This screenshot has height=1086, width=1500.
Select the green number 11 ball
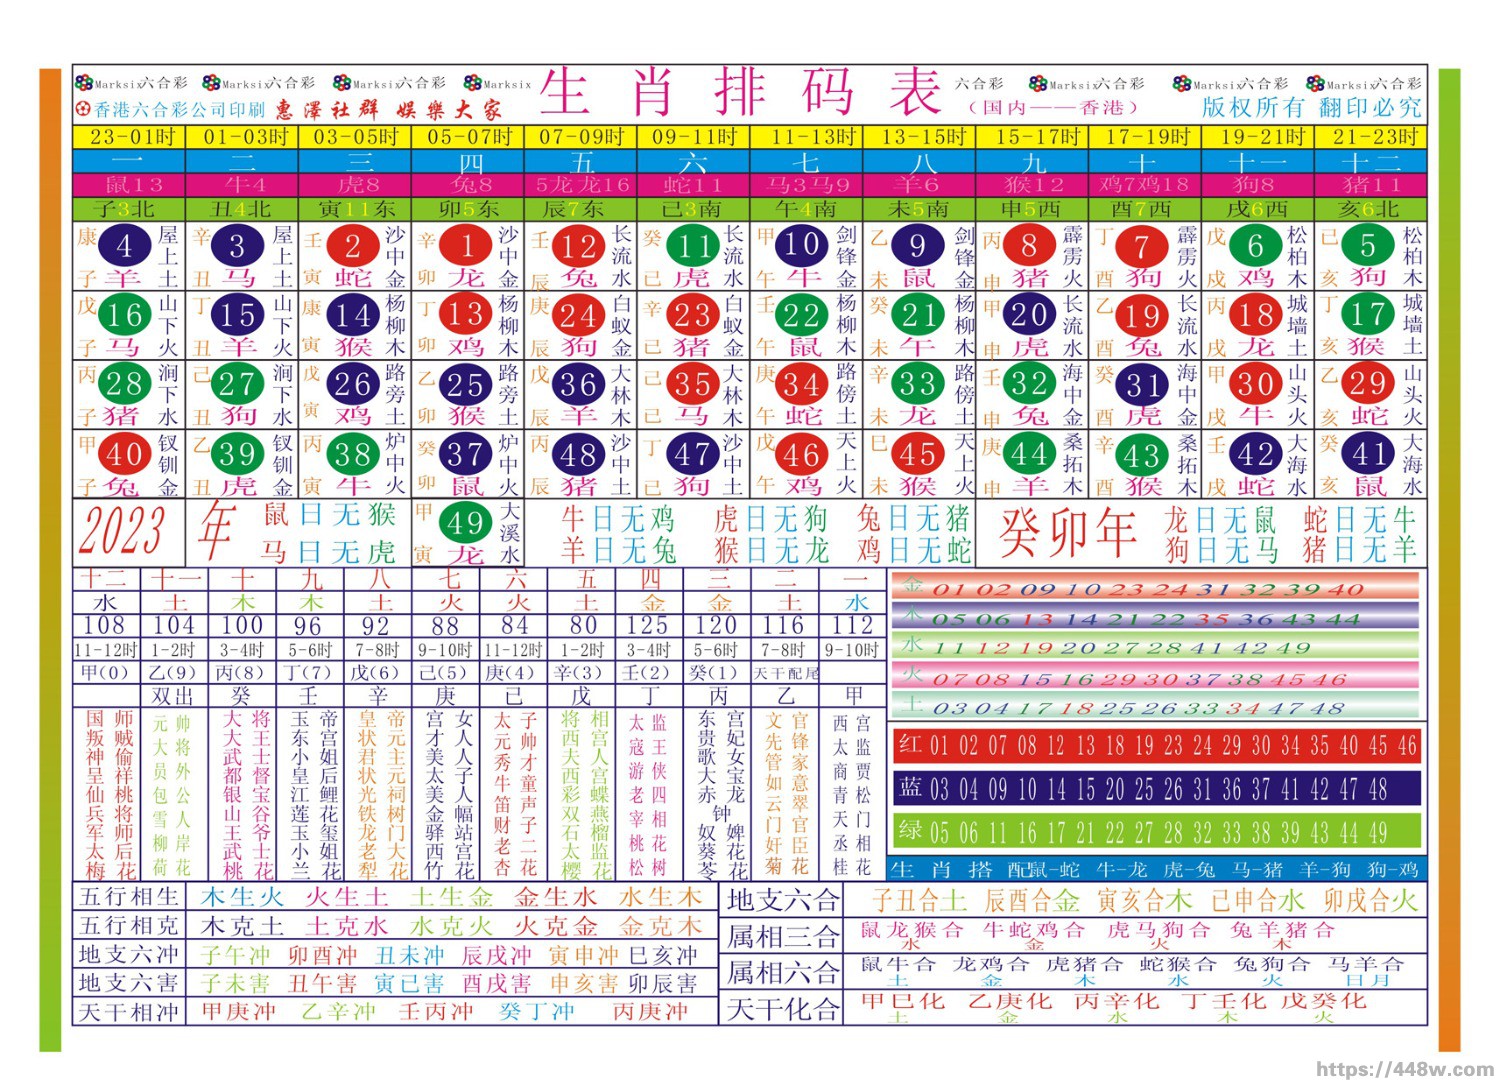[x=693, y=245]
